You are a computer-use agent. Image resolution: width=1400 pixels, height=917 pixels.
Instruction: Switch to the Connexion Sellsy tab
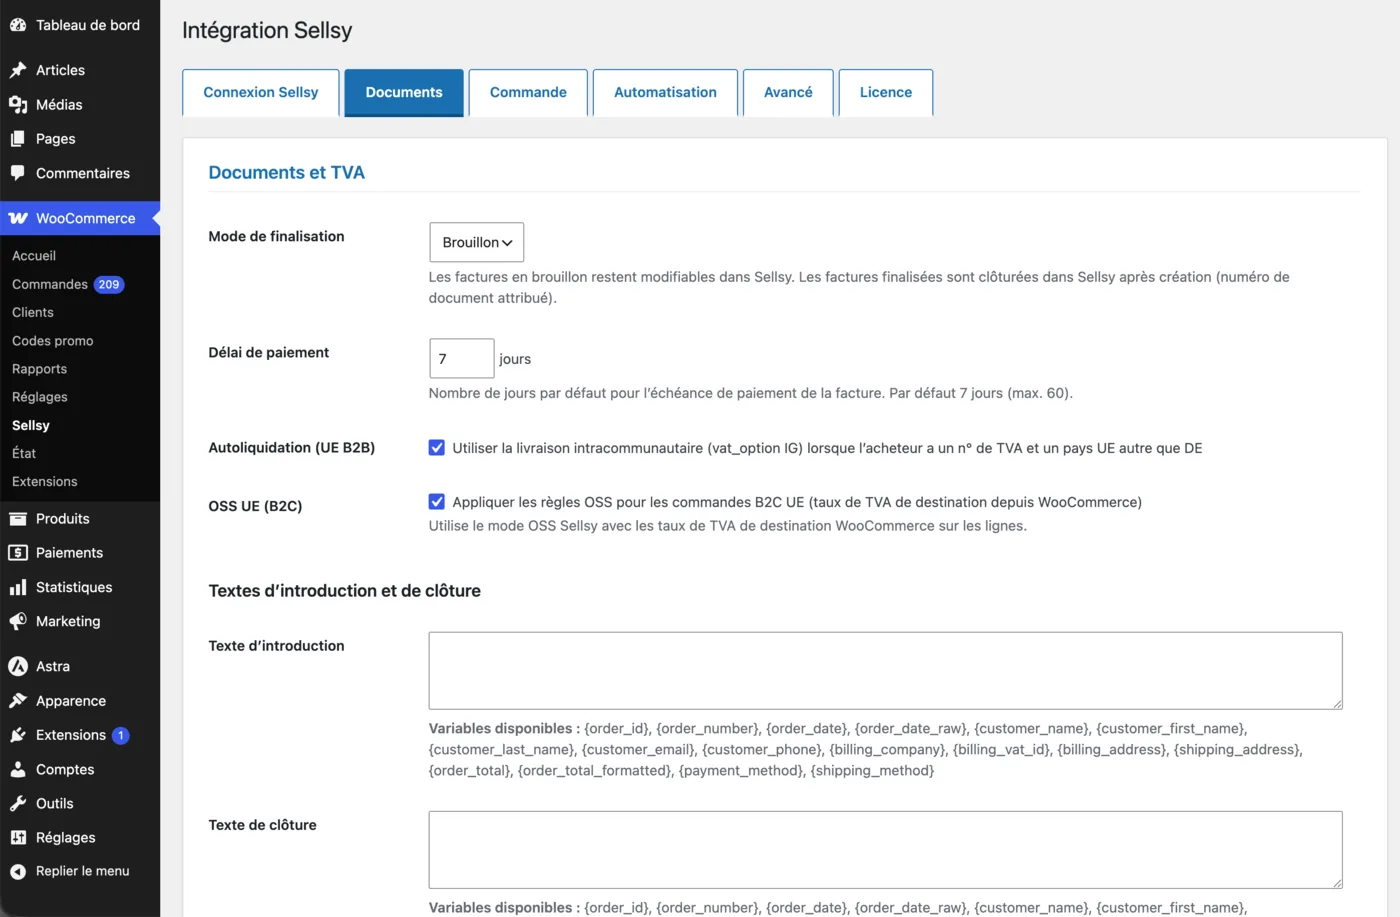(x=261, y=92)
